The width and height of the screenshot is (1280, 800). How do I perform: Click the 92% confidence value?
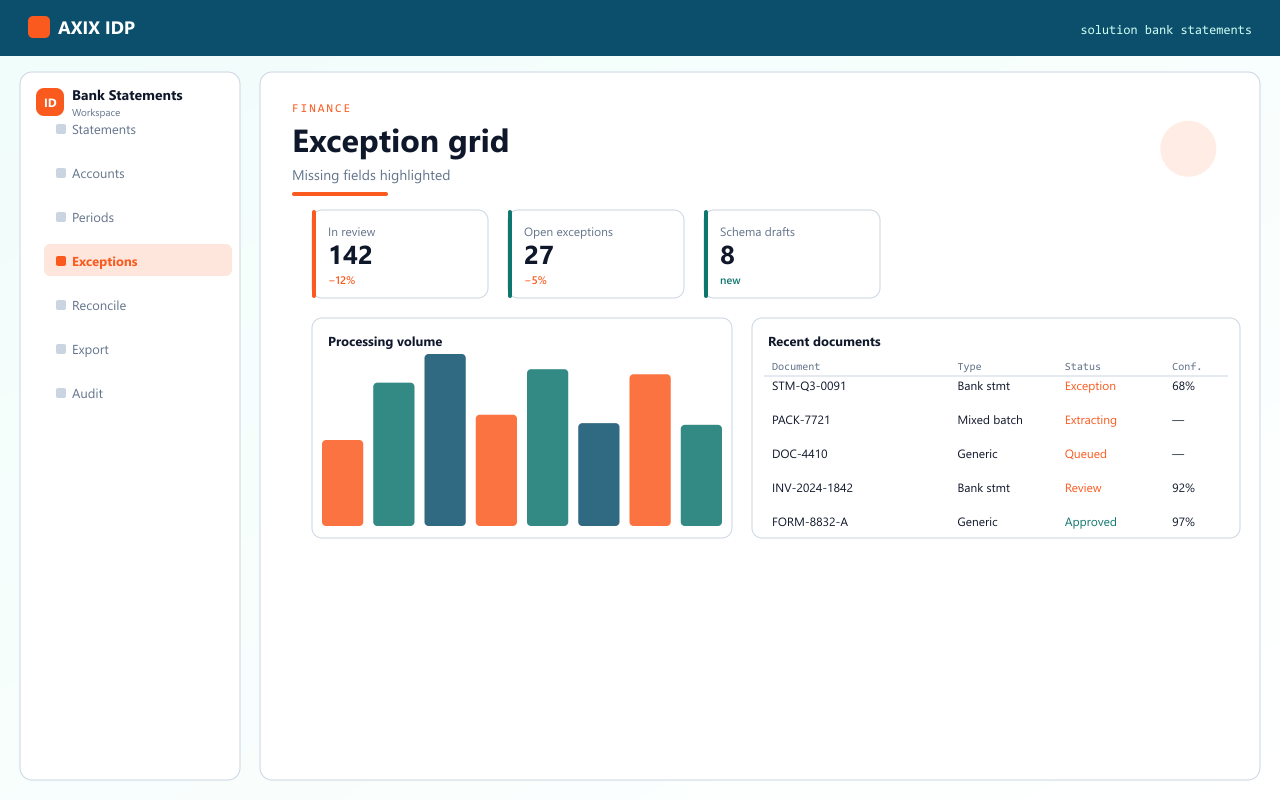click(1183, 488)
